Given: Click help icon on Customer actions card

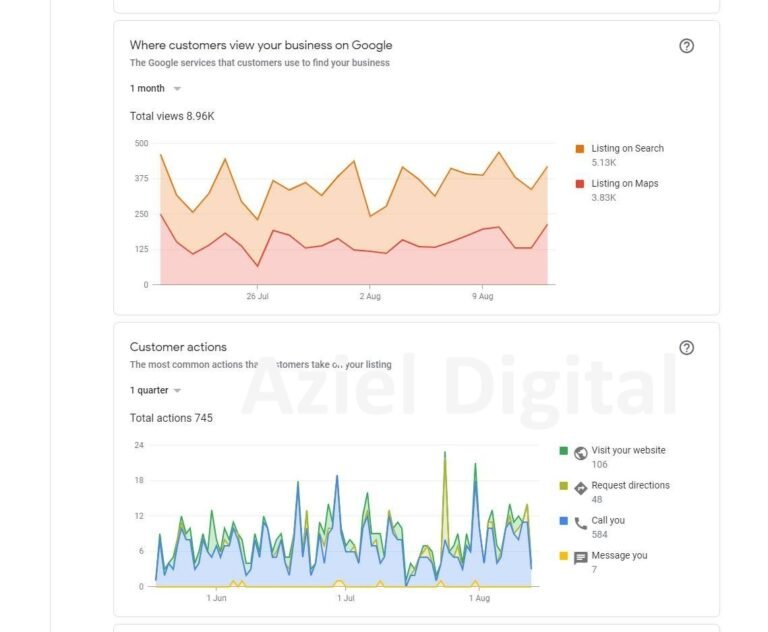Looking at the screenshot, I should pos(686,348).
